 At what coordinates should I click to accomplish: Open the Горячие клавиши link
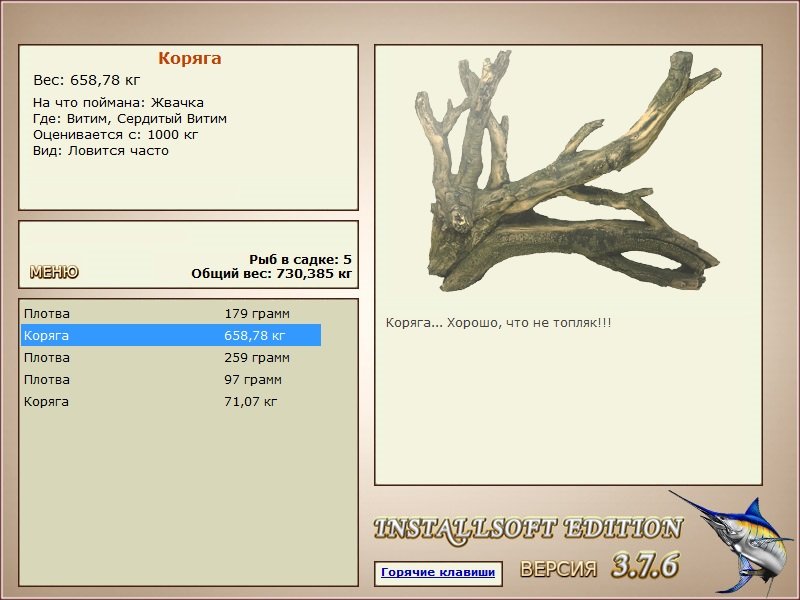pyautogui.click(x=438, y=572)
